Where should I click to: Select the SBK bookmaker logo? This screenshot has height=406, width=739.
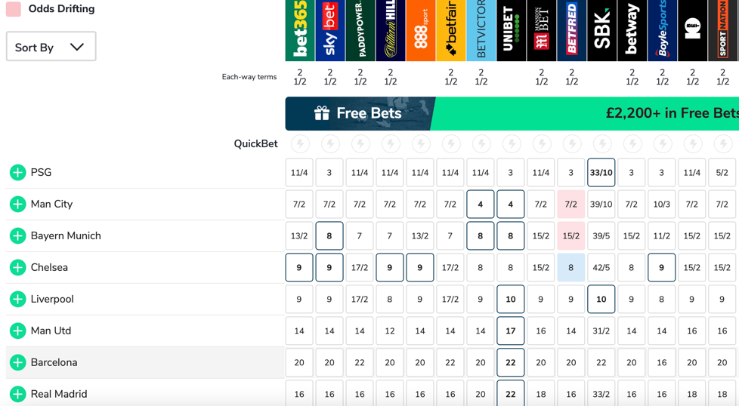pyautogui.click(x=601, y=30)
